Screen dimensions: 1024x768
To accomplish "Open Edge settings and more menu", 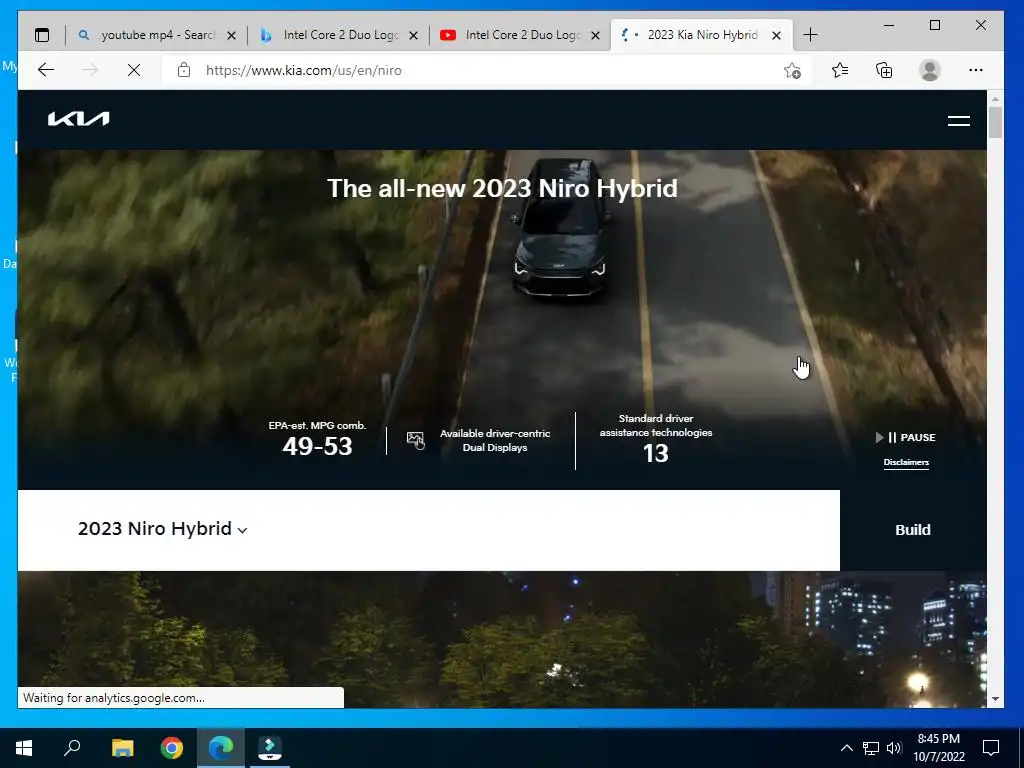I will point(976,70).
